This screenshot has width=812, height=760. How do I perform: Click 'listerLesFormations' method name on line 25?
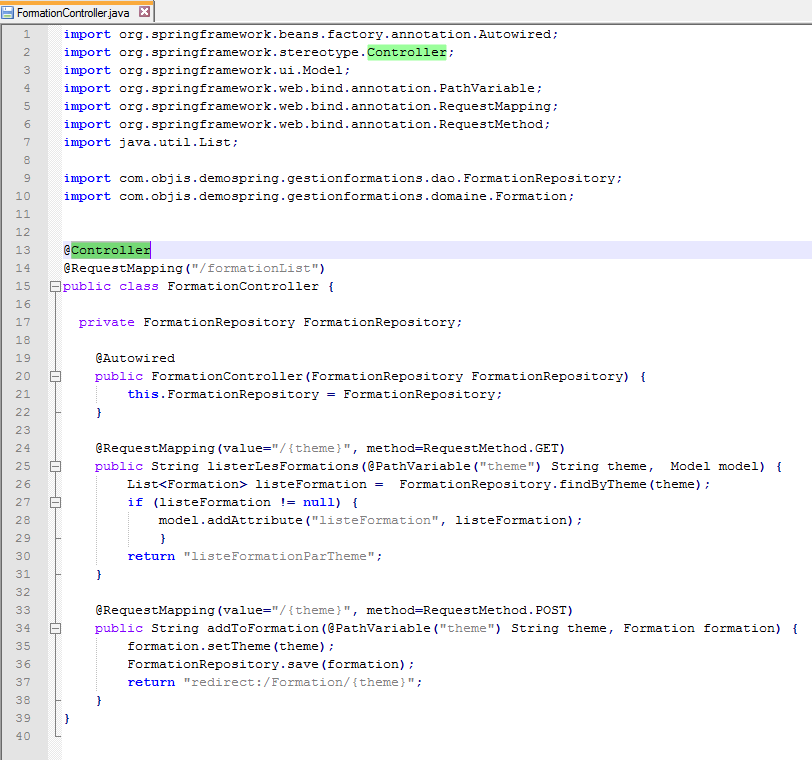click(283, 466)
